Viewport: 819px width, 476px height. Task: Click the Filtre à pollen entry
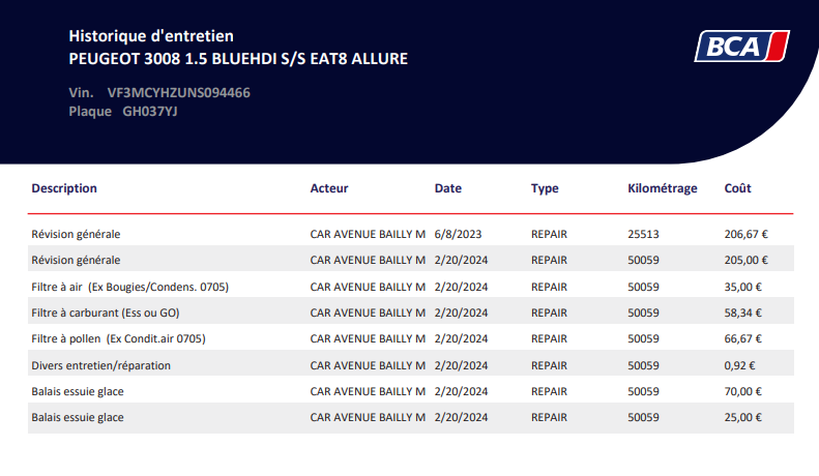coord(411,339)
